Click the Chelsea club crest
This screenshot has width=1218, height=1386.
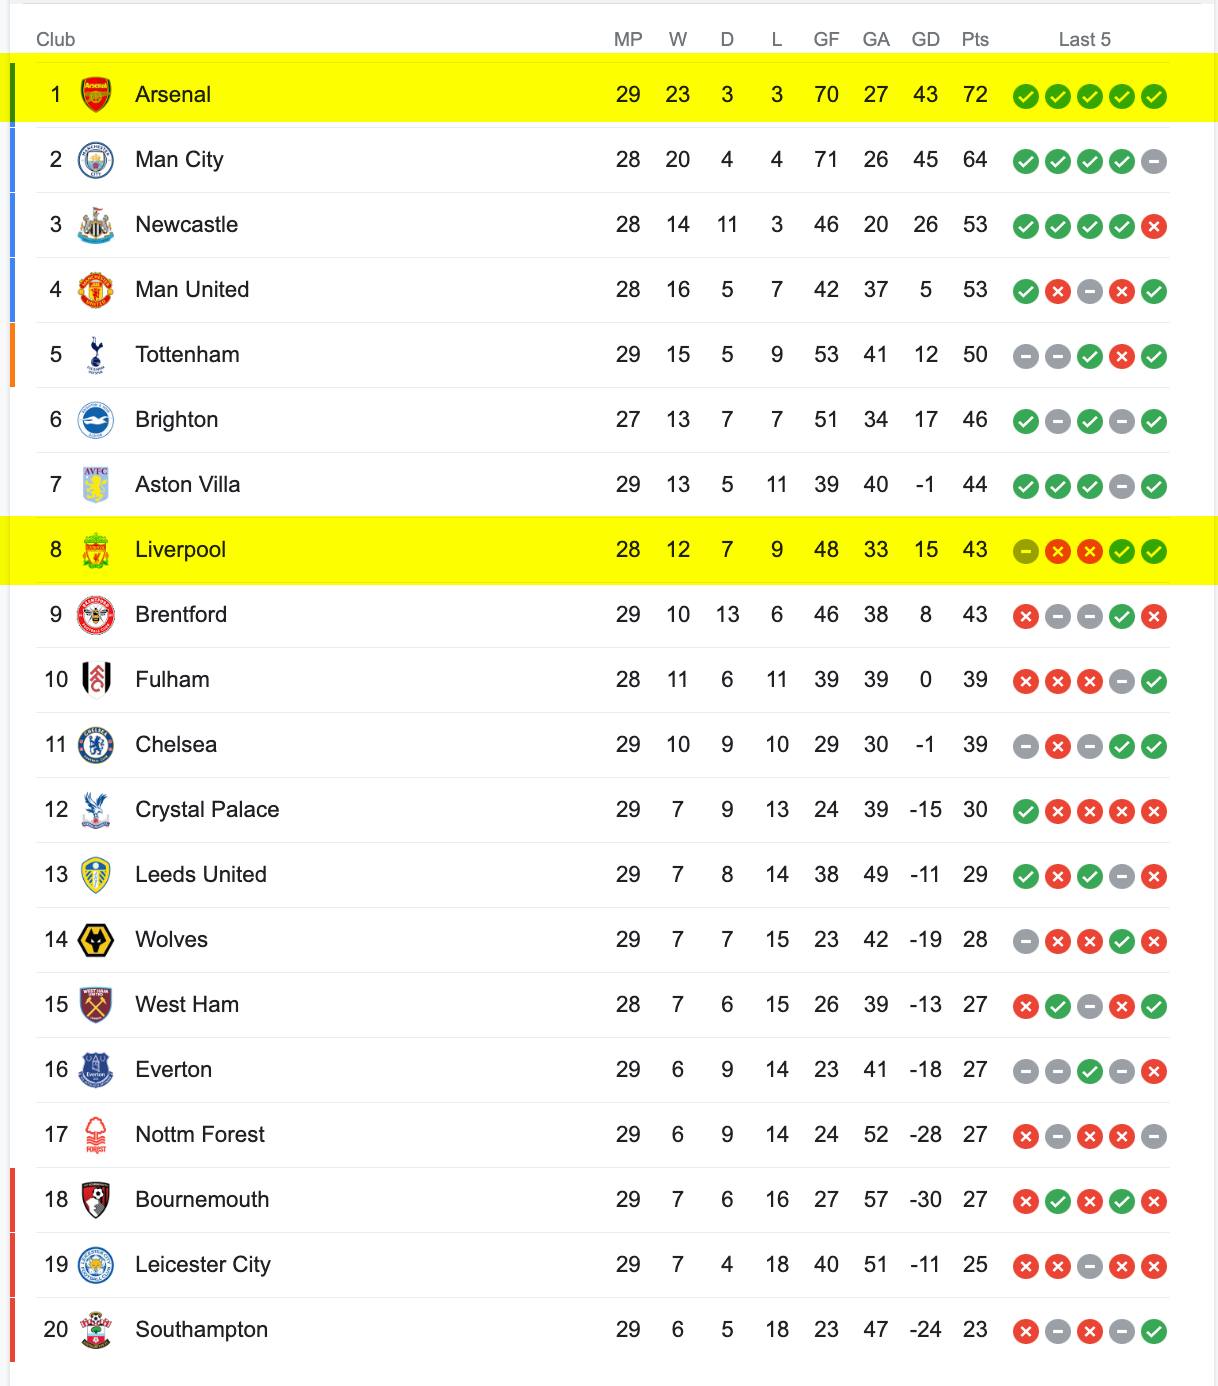tap(96, 745)
